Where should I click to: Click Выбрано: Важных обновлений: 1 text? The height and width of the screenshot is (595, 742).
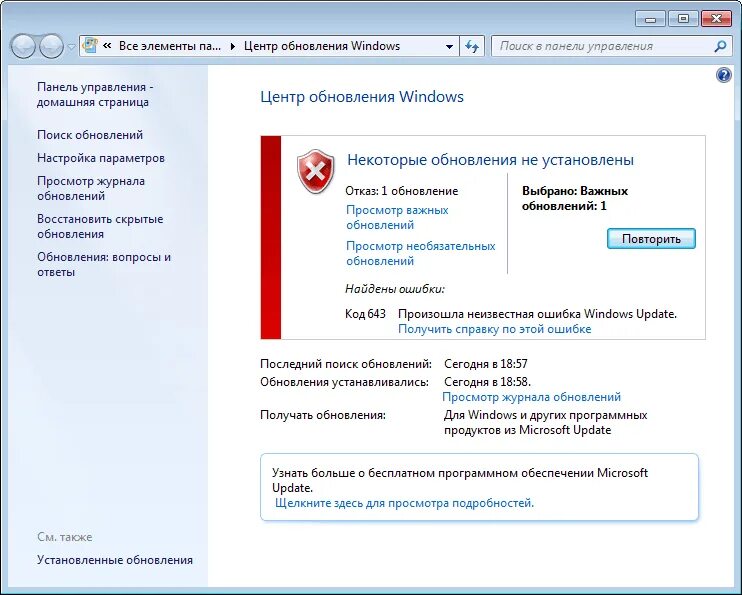(x=575, y=198)
